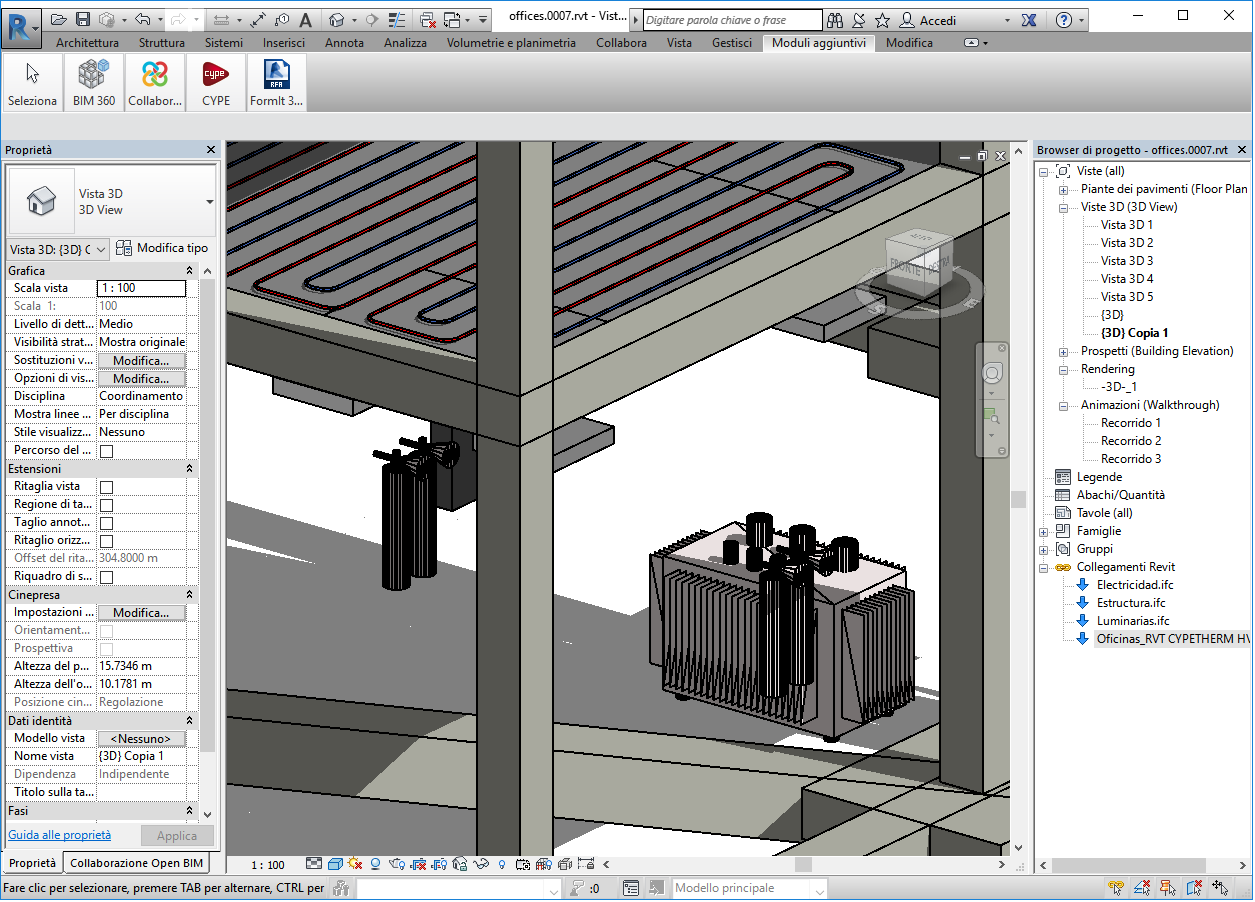
Task: Click the Modifica tipo button
Action: coord(162,248)
